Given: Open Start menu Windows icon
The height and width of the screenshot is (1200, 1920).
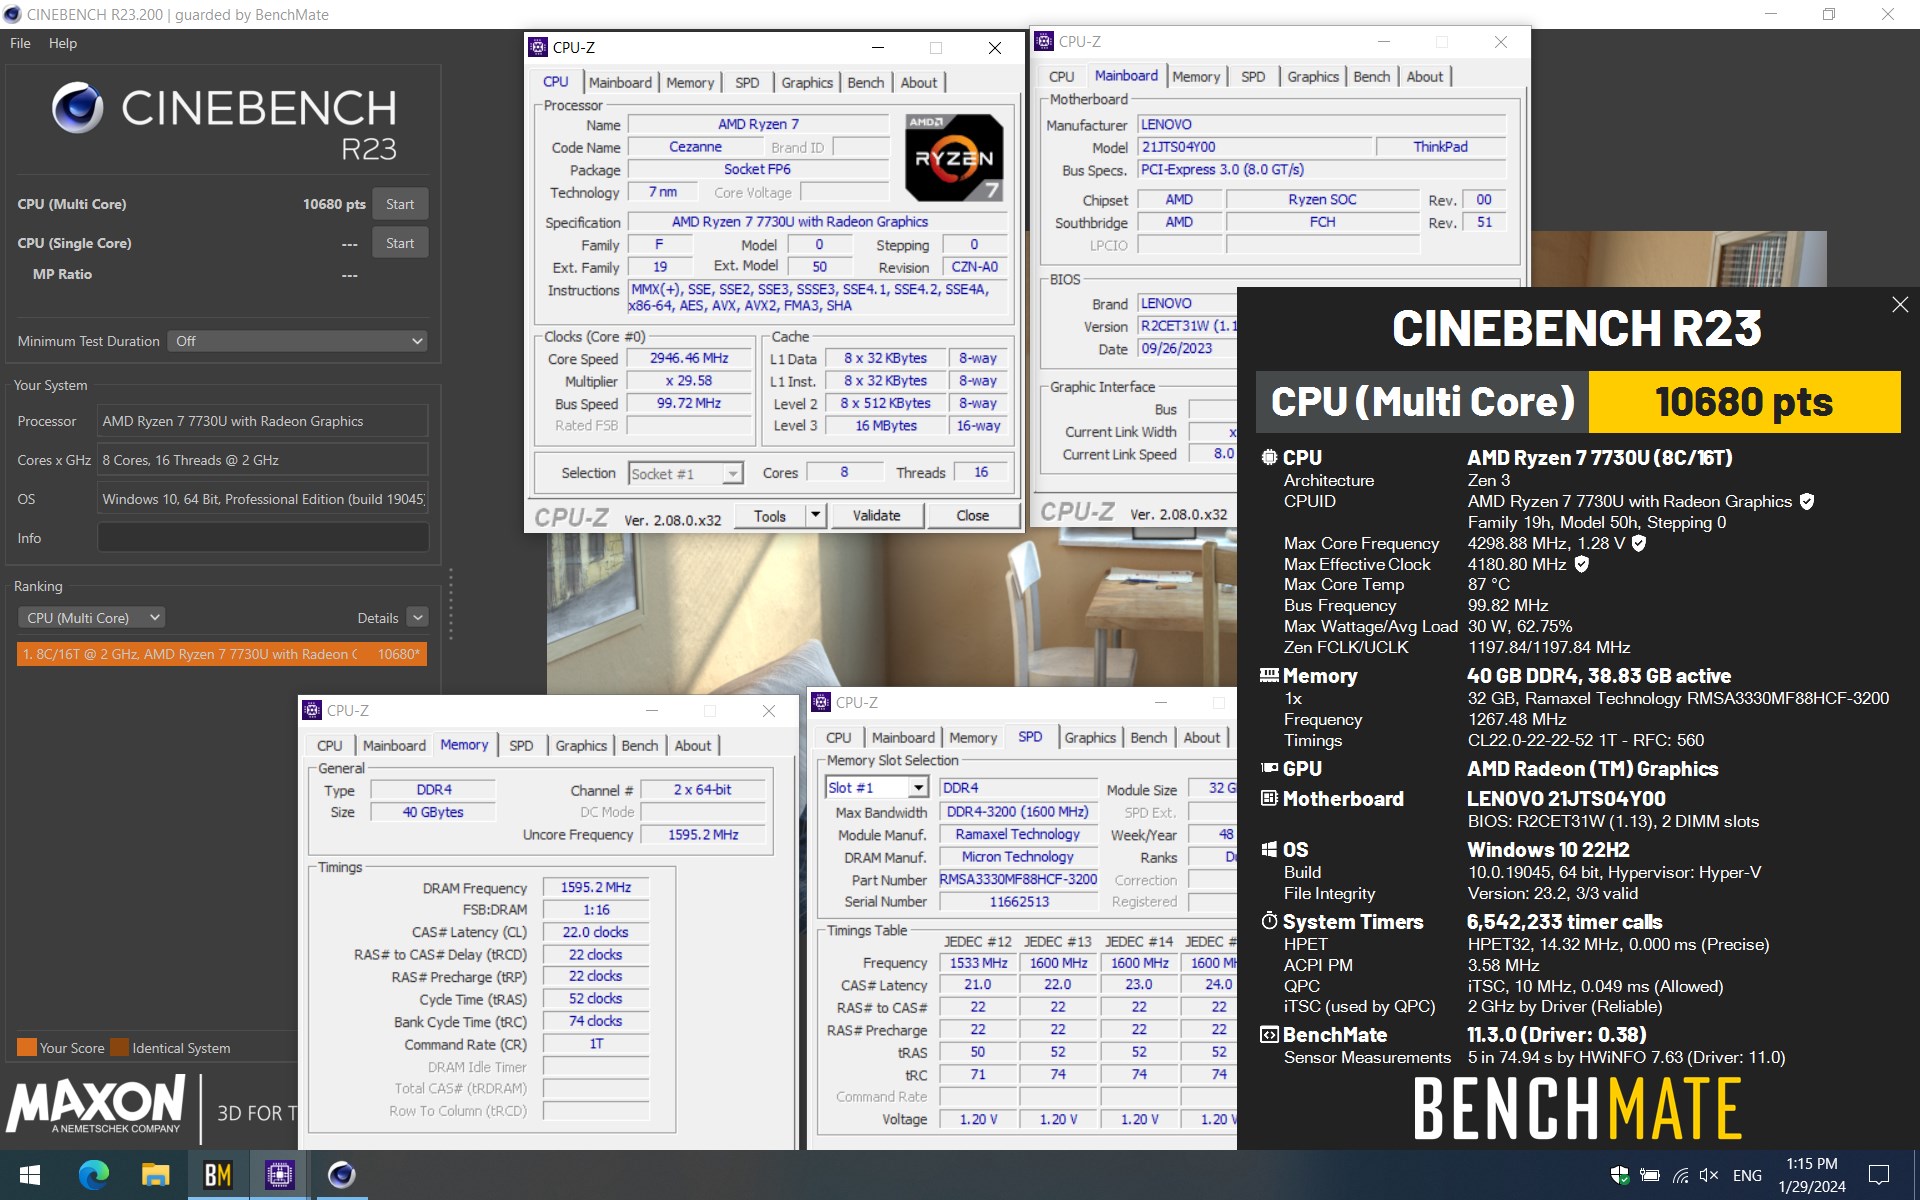Looking at the screenshot, I should [29, 1175].
